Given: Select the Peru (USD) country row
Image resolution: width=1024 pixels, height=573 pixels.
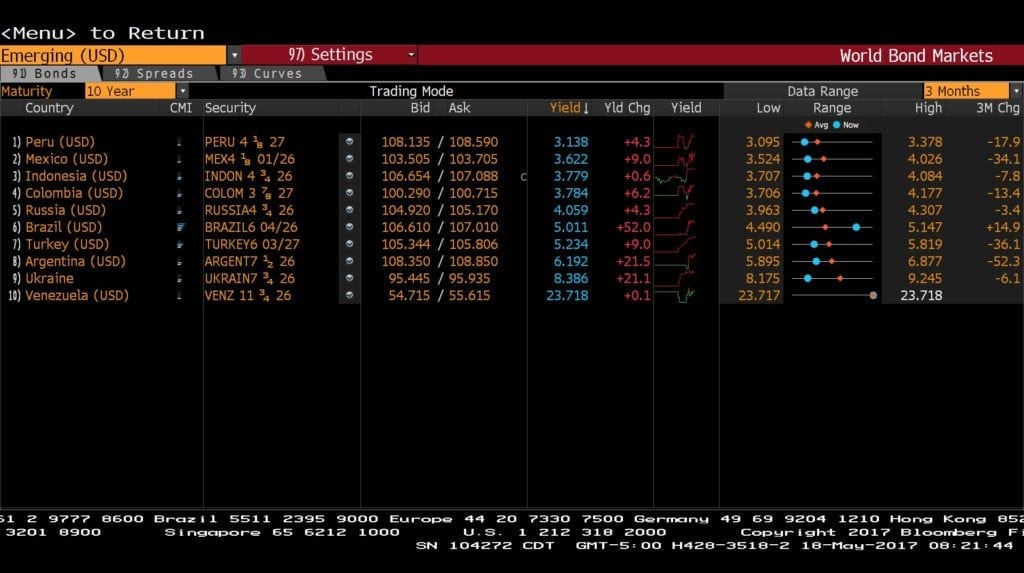Looking at the screenshot, I should point(59,141).
